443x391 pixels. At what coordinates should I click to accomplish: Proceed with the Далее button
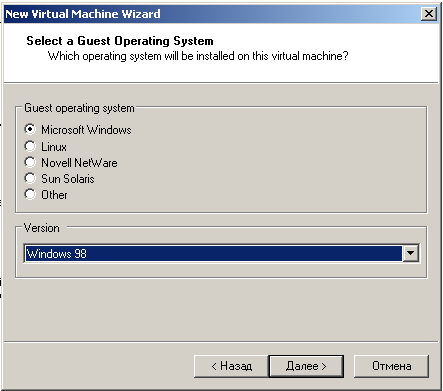[x=306, y=366]
